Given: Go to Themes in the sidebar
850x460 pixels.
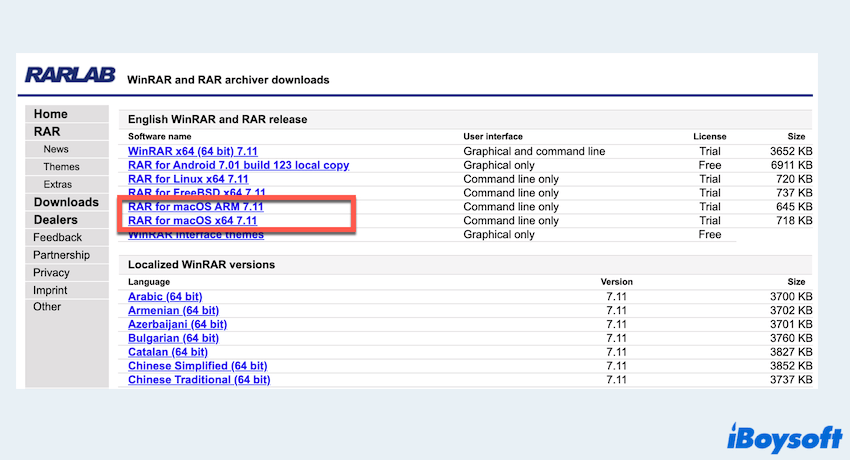Looking at the screenshot, I should coord(61,167).
